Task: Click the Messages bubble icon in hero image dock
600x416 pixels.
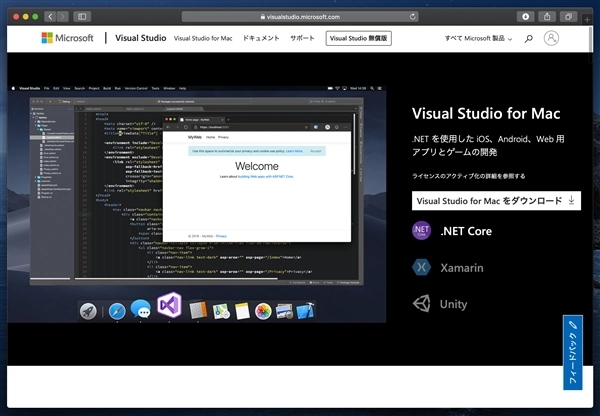Action: tap(140, 309)
